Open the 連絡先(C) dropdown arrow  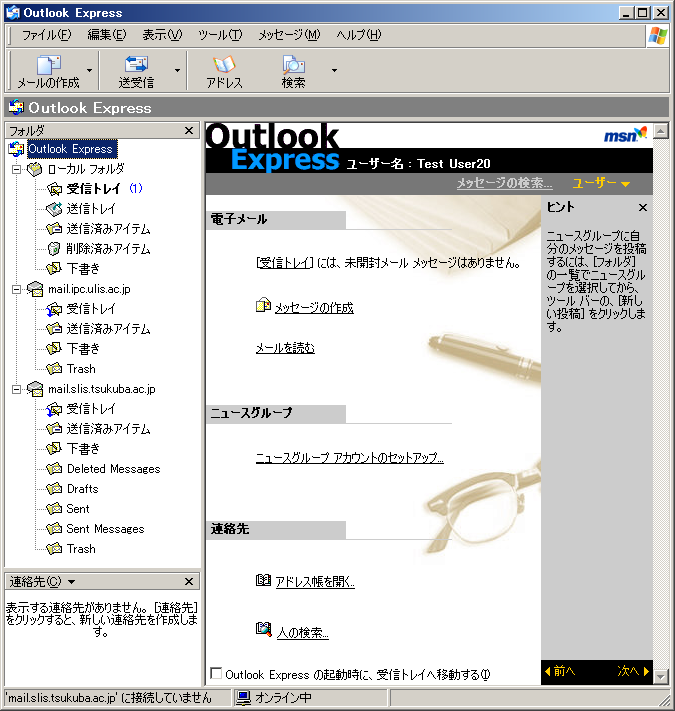click(72, 582)
